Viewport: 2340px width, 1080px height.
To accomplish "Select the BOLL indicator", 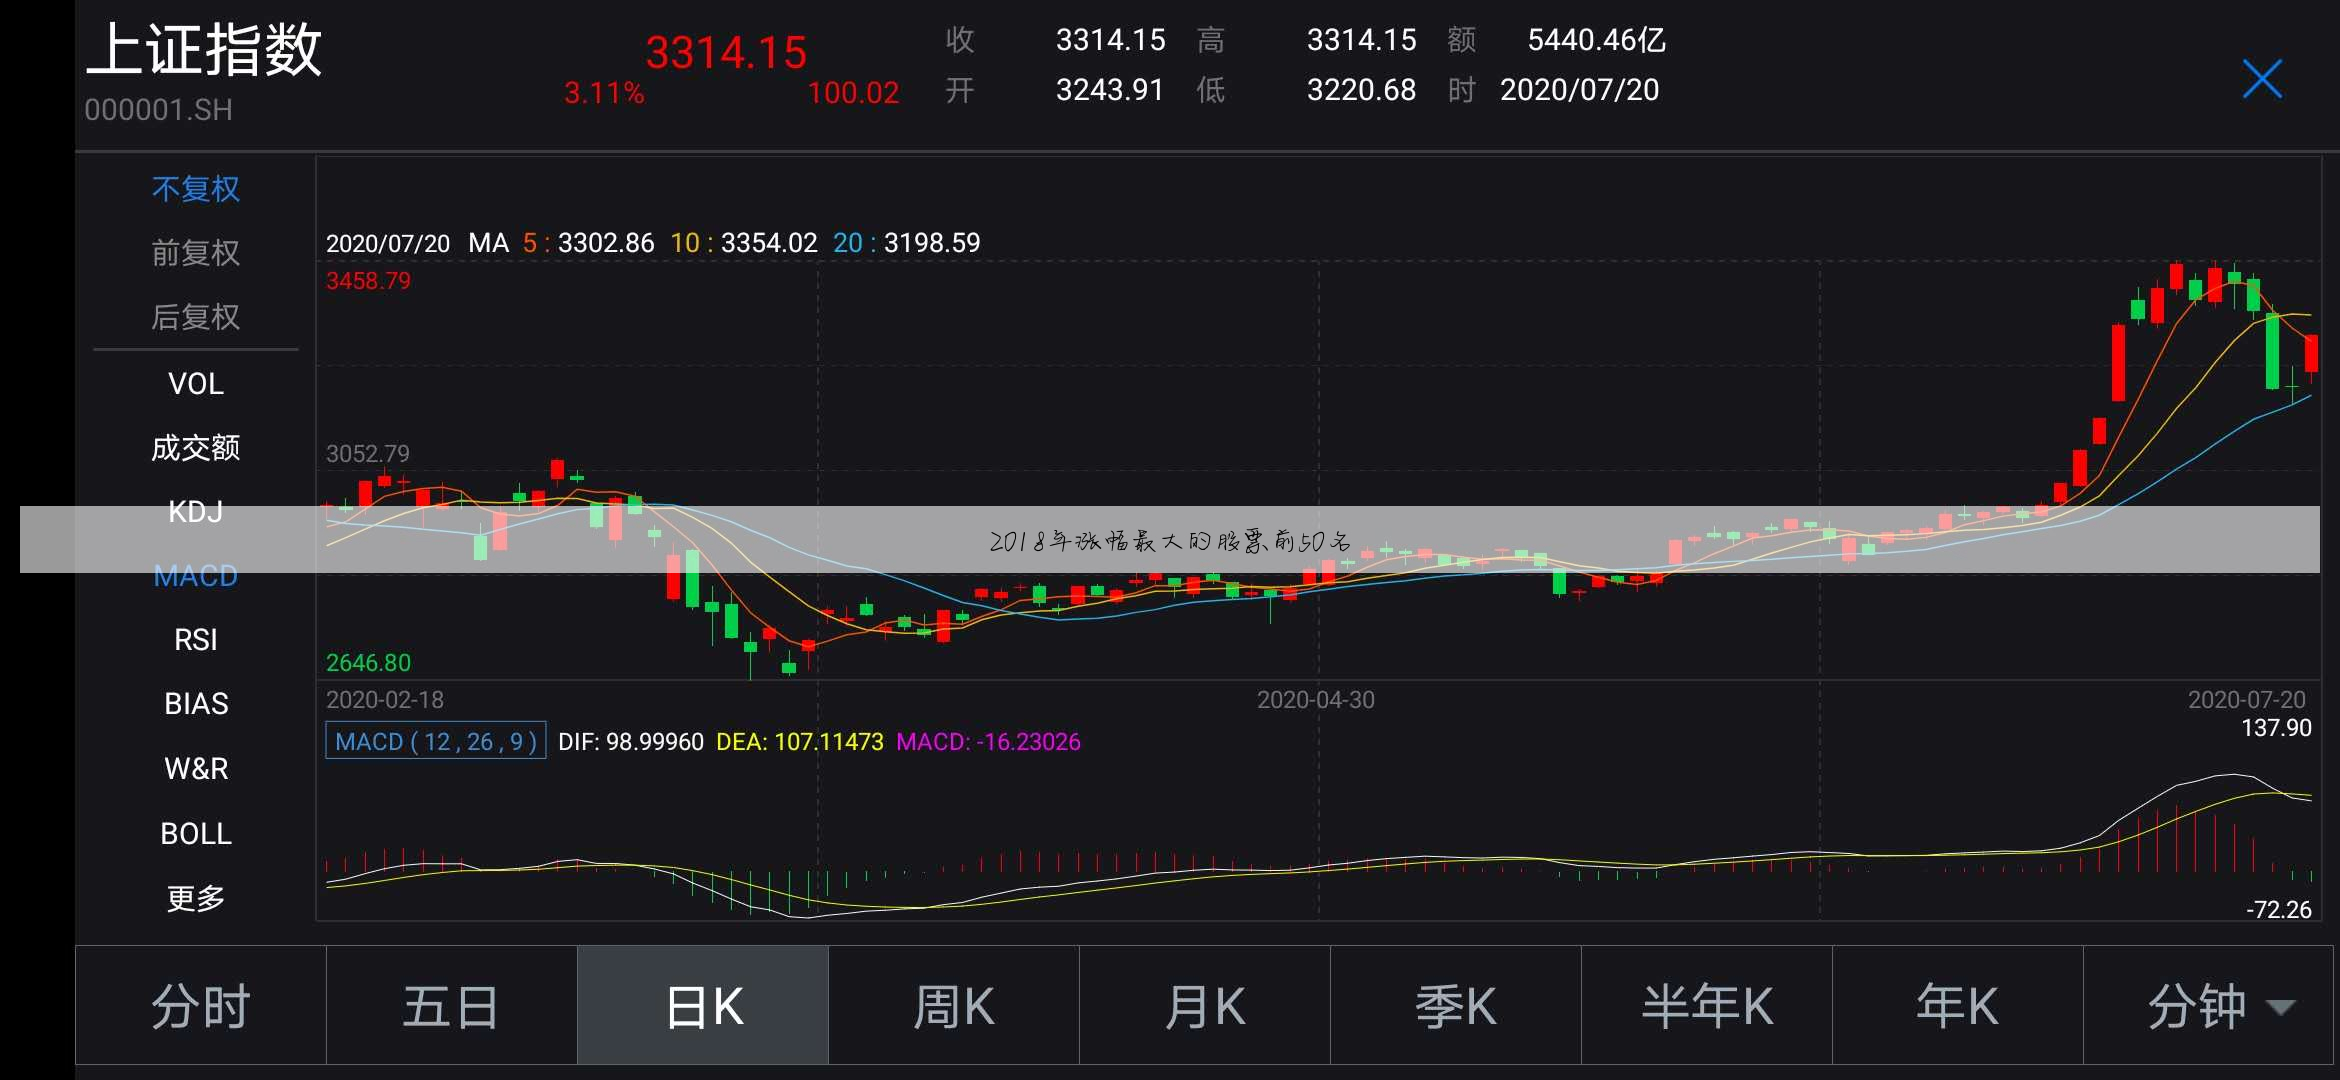I will [196, 834].
